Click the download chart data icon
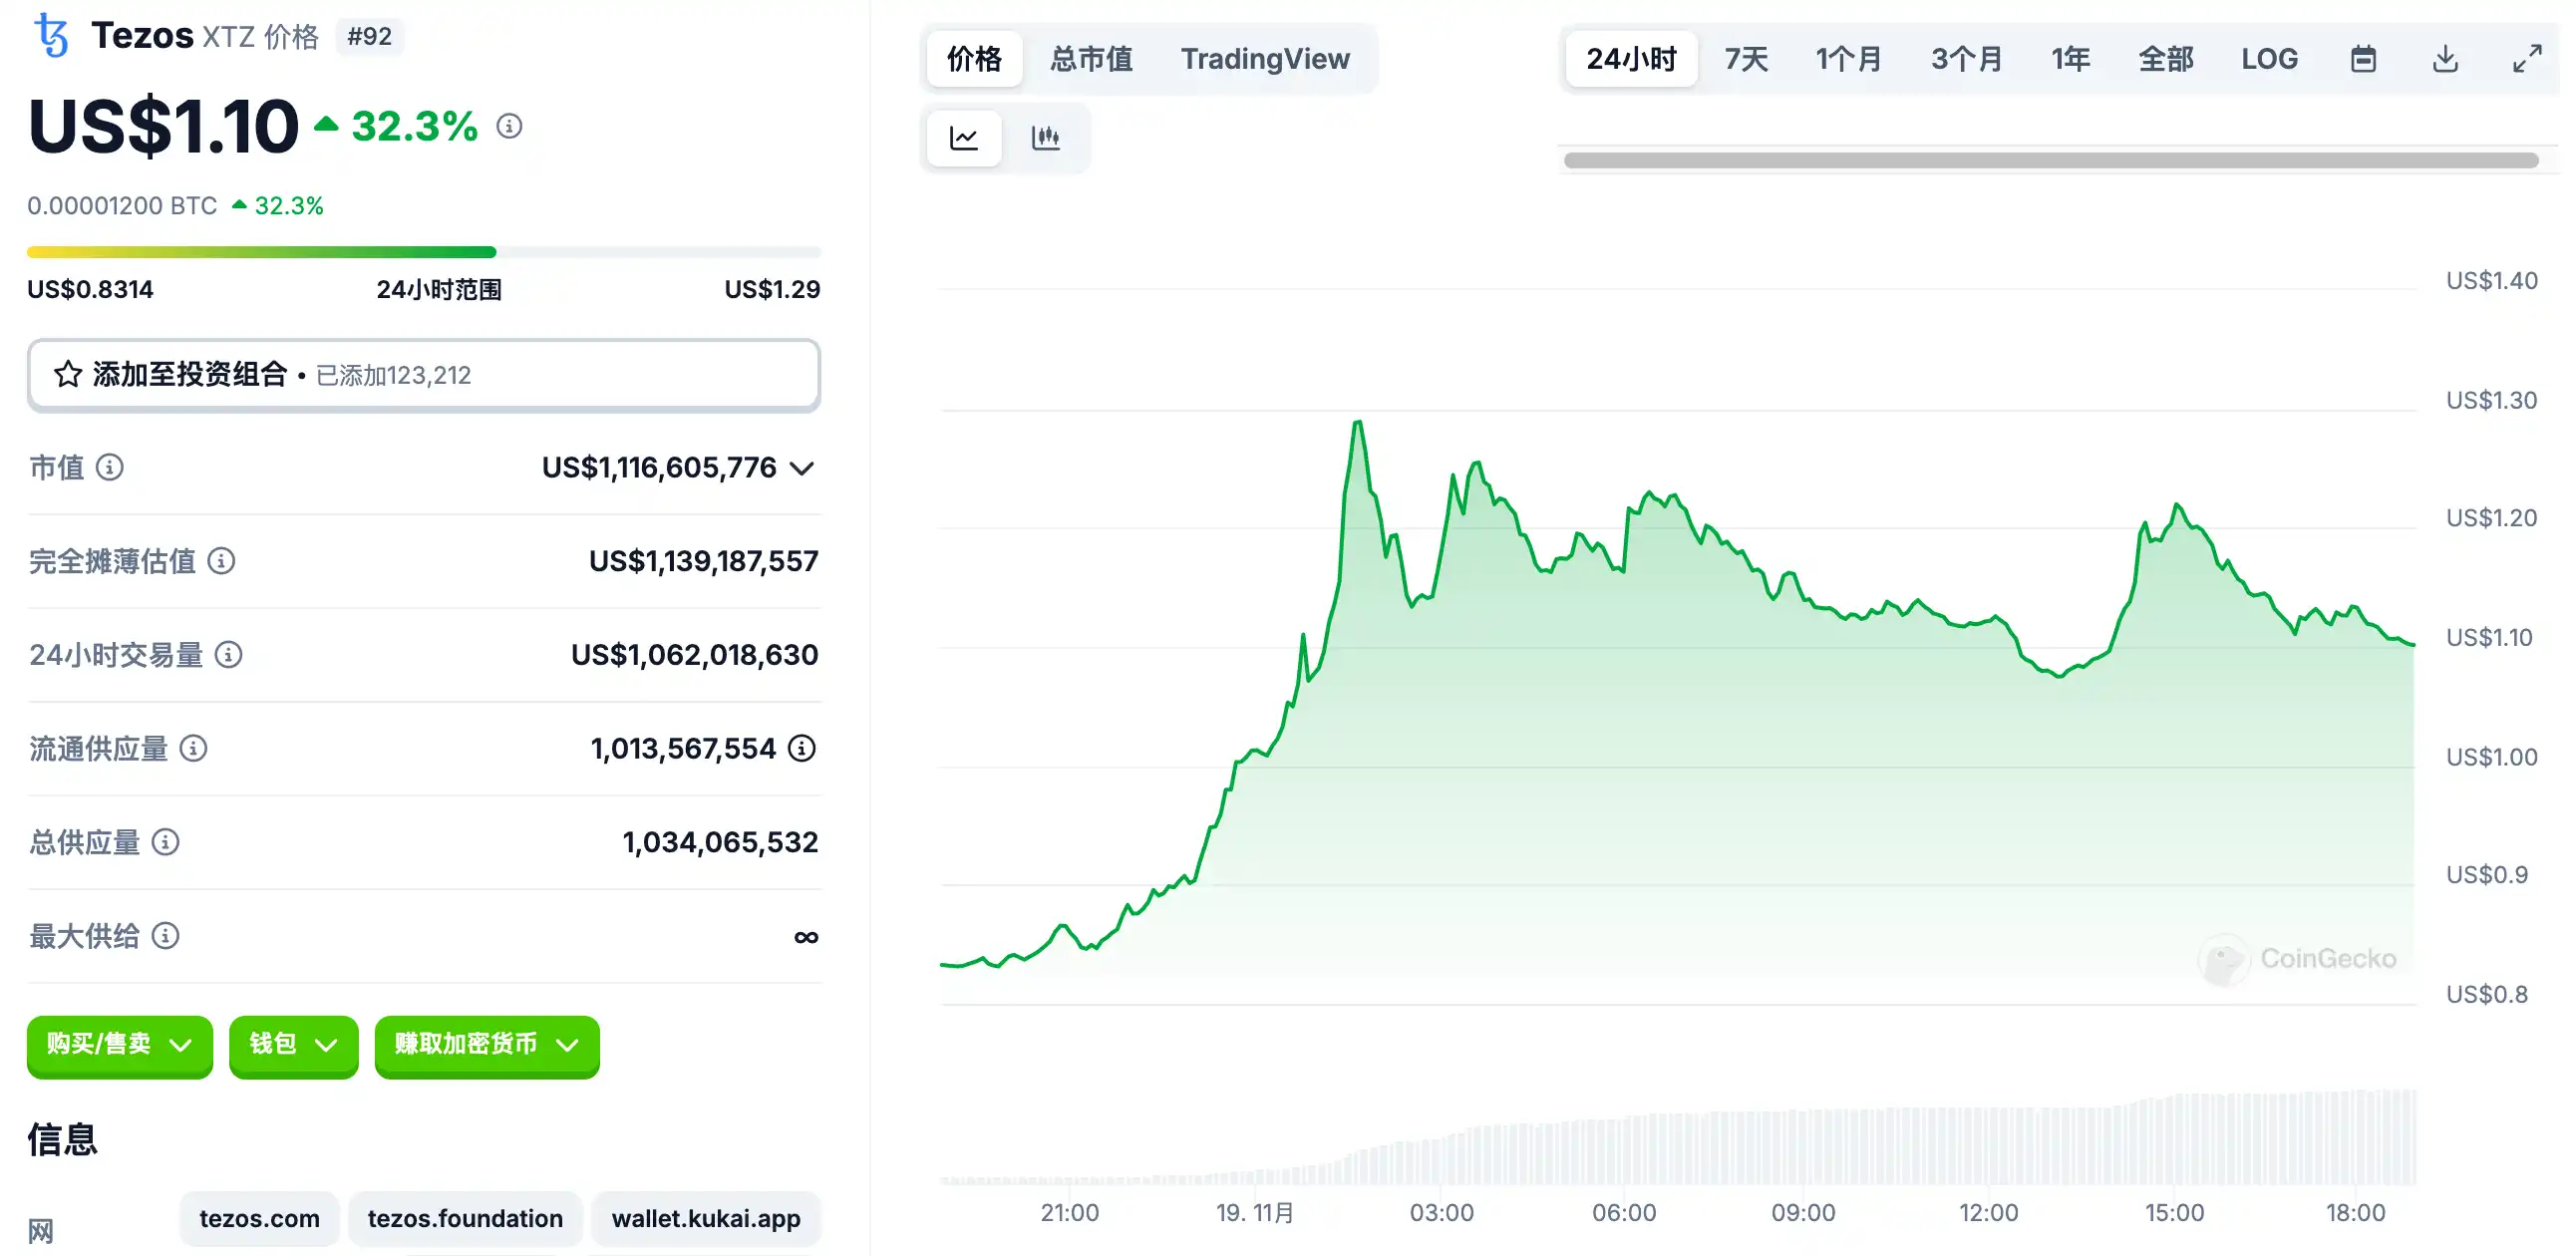The width and height of the screenshot is (2576, 1256). click(x=2445, y=59)
